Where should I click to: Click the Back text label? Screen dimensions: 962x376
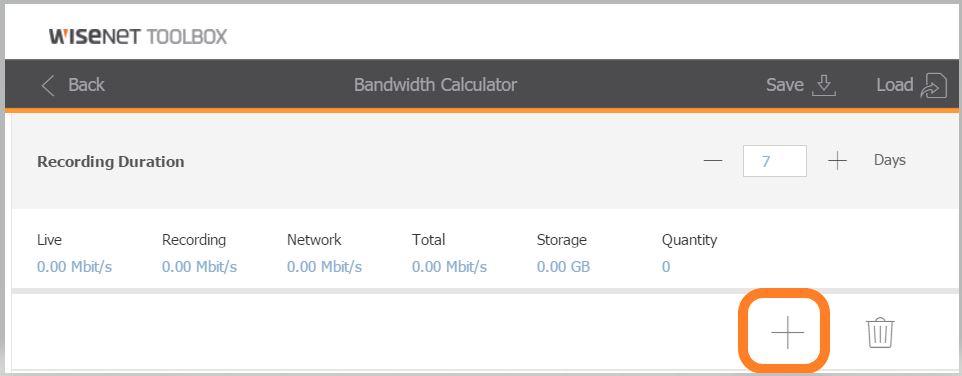[86, 85]
